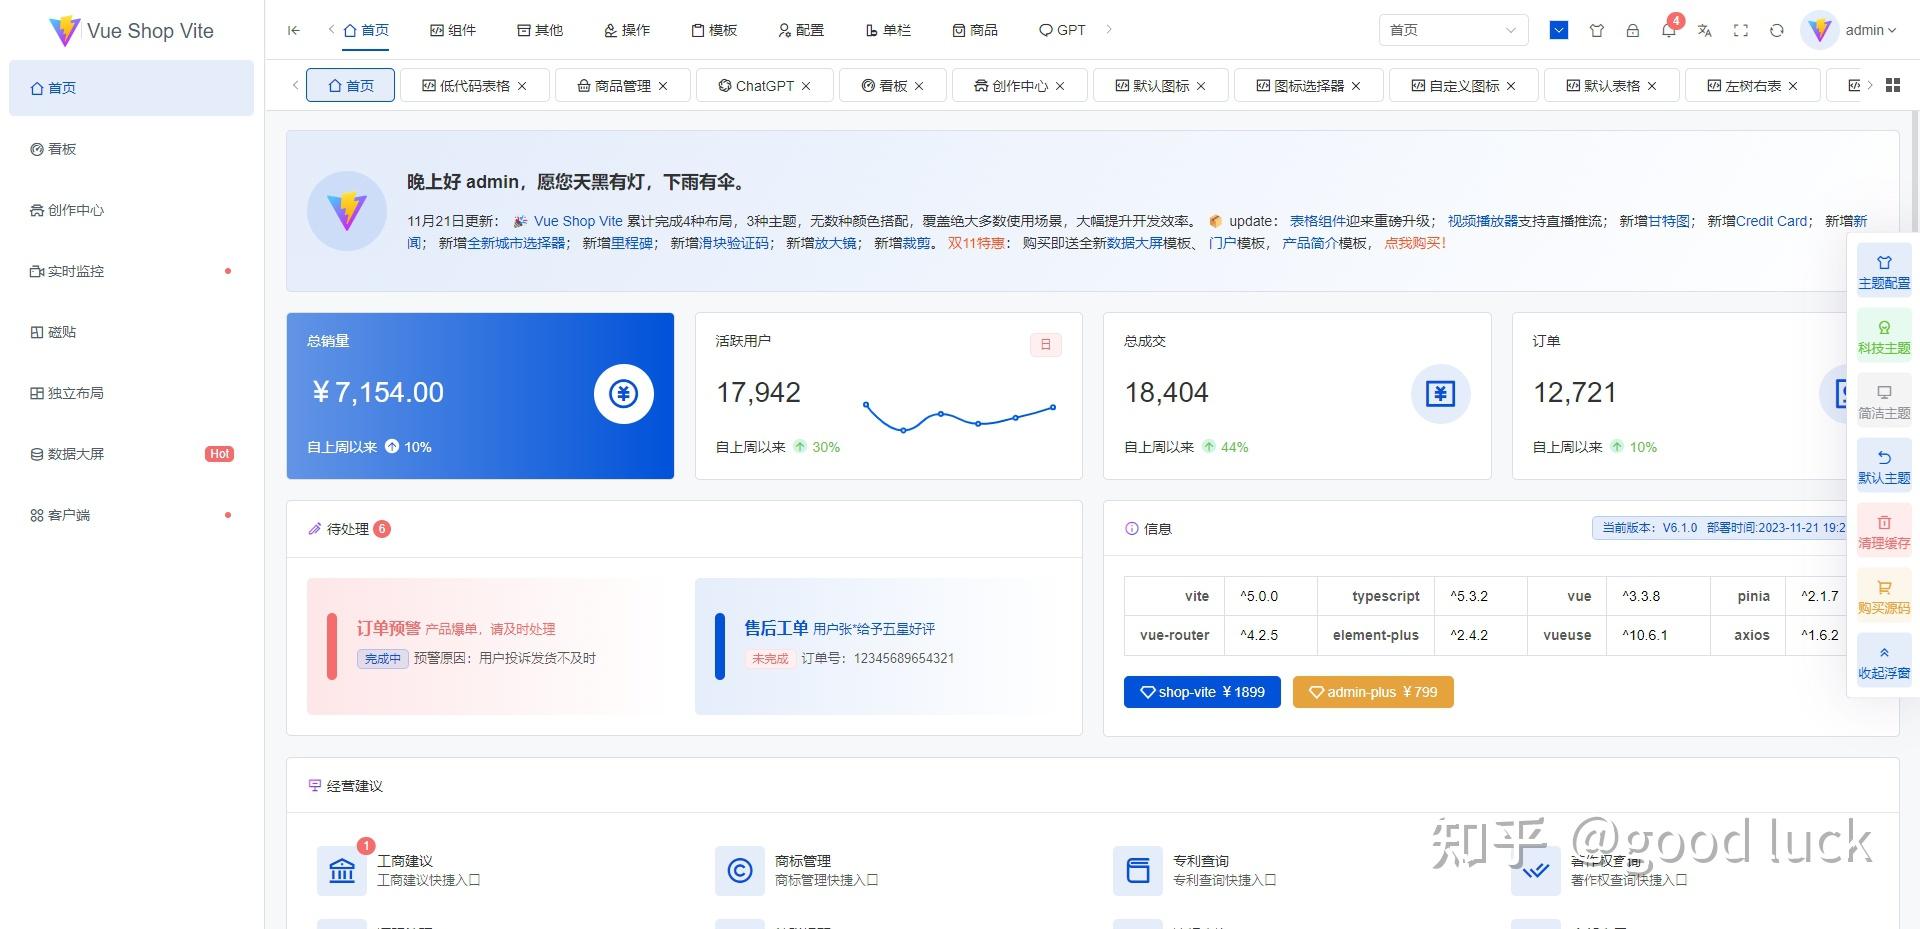Open the 首页 breadcrumb route selector

[x=1452, y=30]
